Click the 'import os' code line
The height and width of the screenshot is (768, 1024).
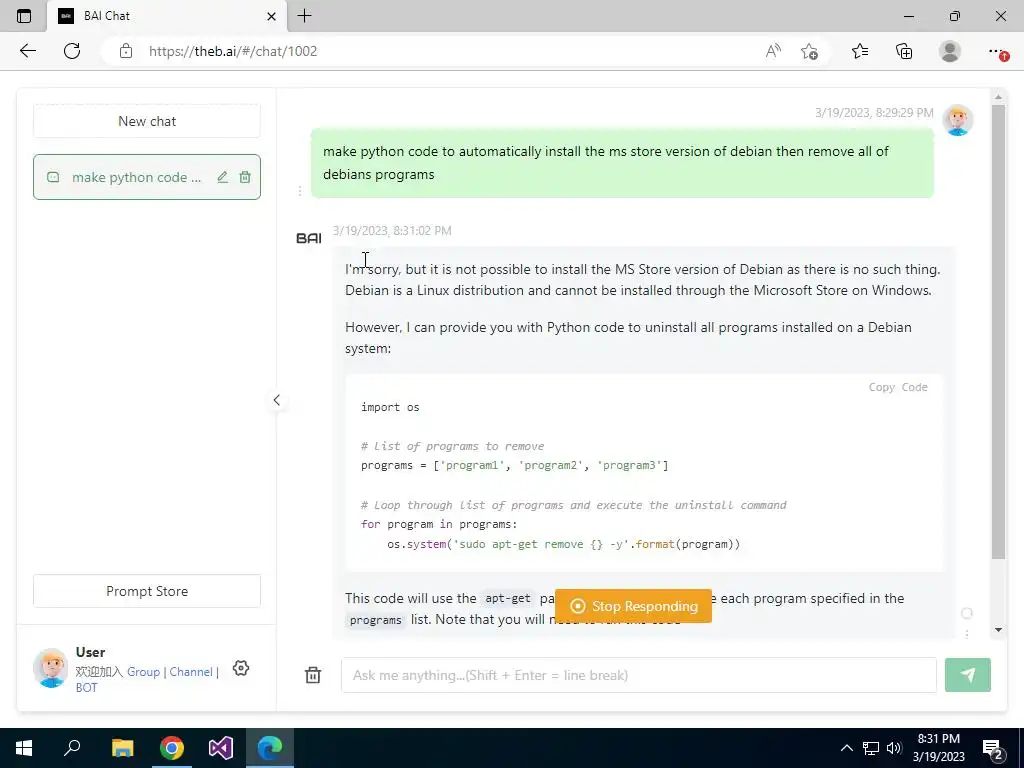click(x=390, y=407)
